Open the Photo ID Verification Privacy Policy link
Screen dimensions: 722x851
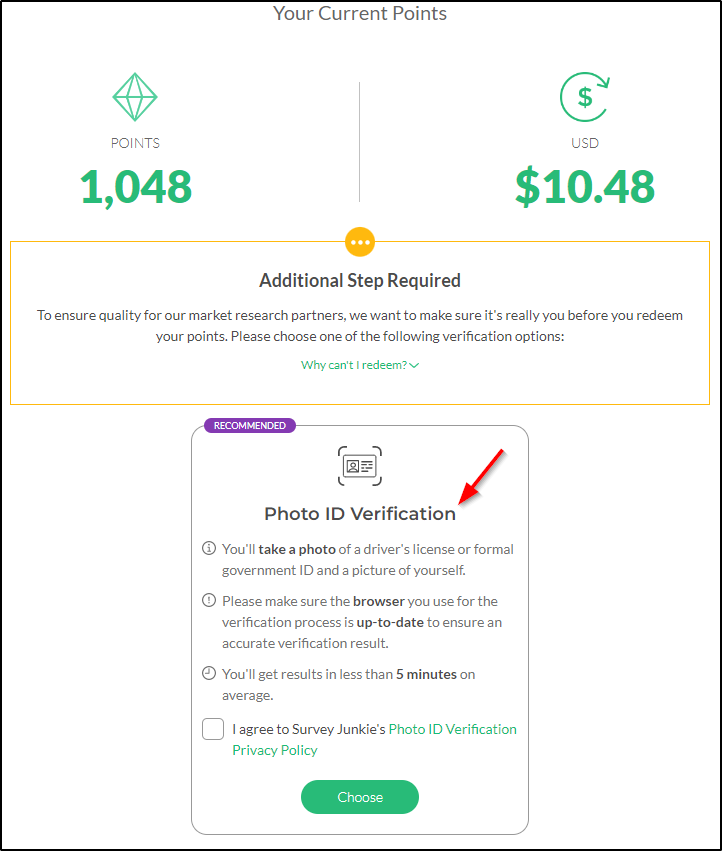tap(375, 739)
